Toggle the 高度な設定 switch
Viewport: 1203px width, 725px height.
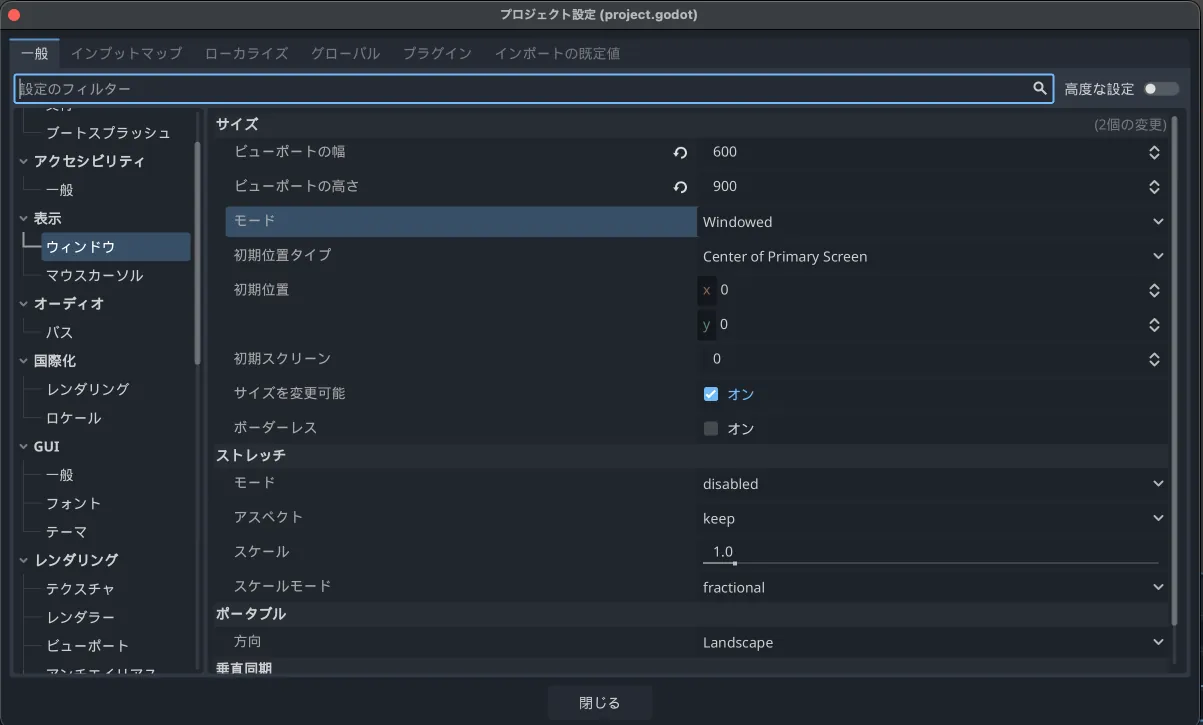1160,88
